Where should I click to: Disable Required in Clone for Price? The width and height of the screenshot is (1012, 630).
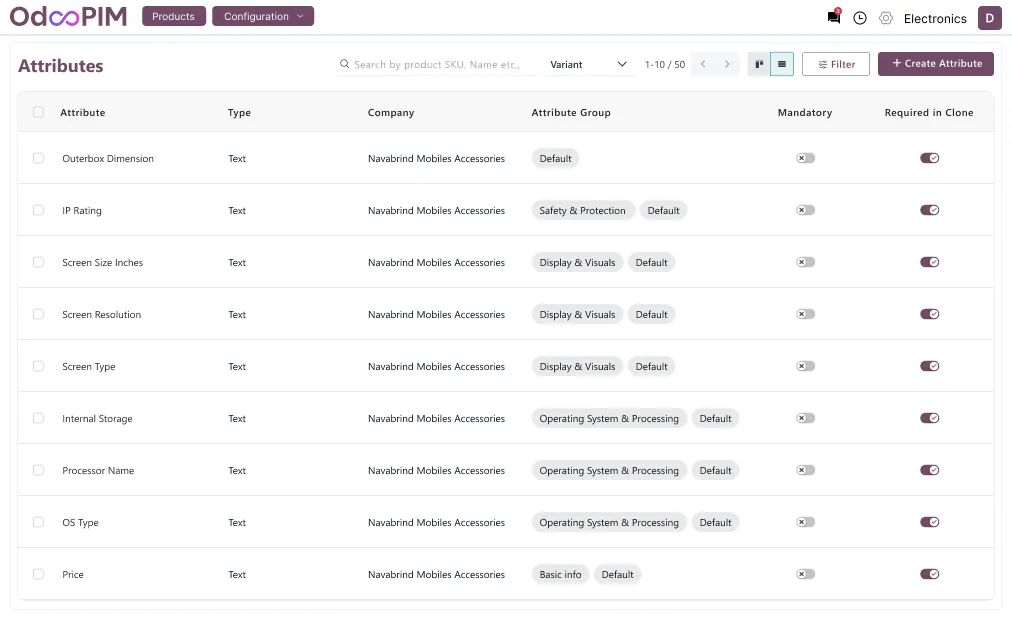click(x=930, y=574)
